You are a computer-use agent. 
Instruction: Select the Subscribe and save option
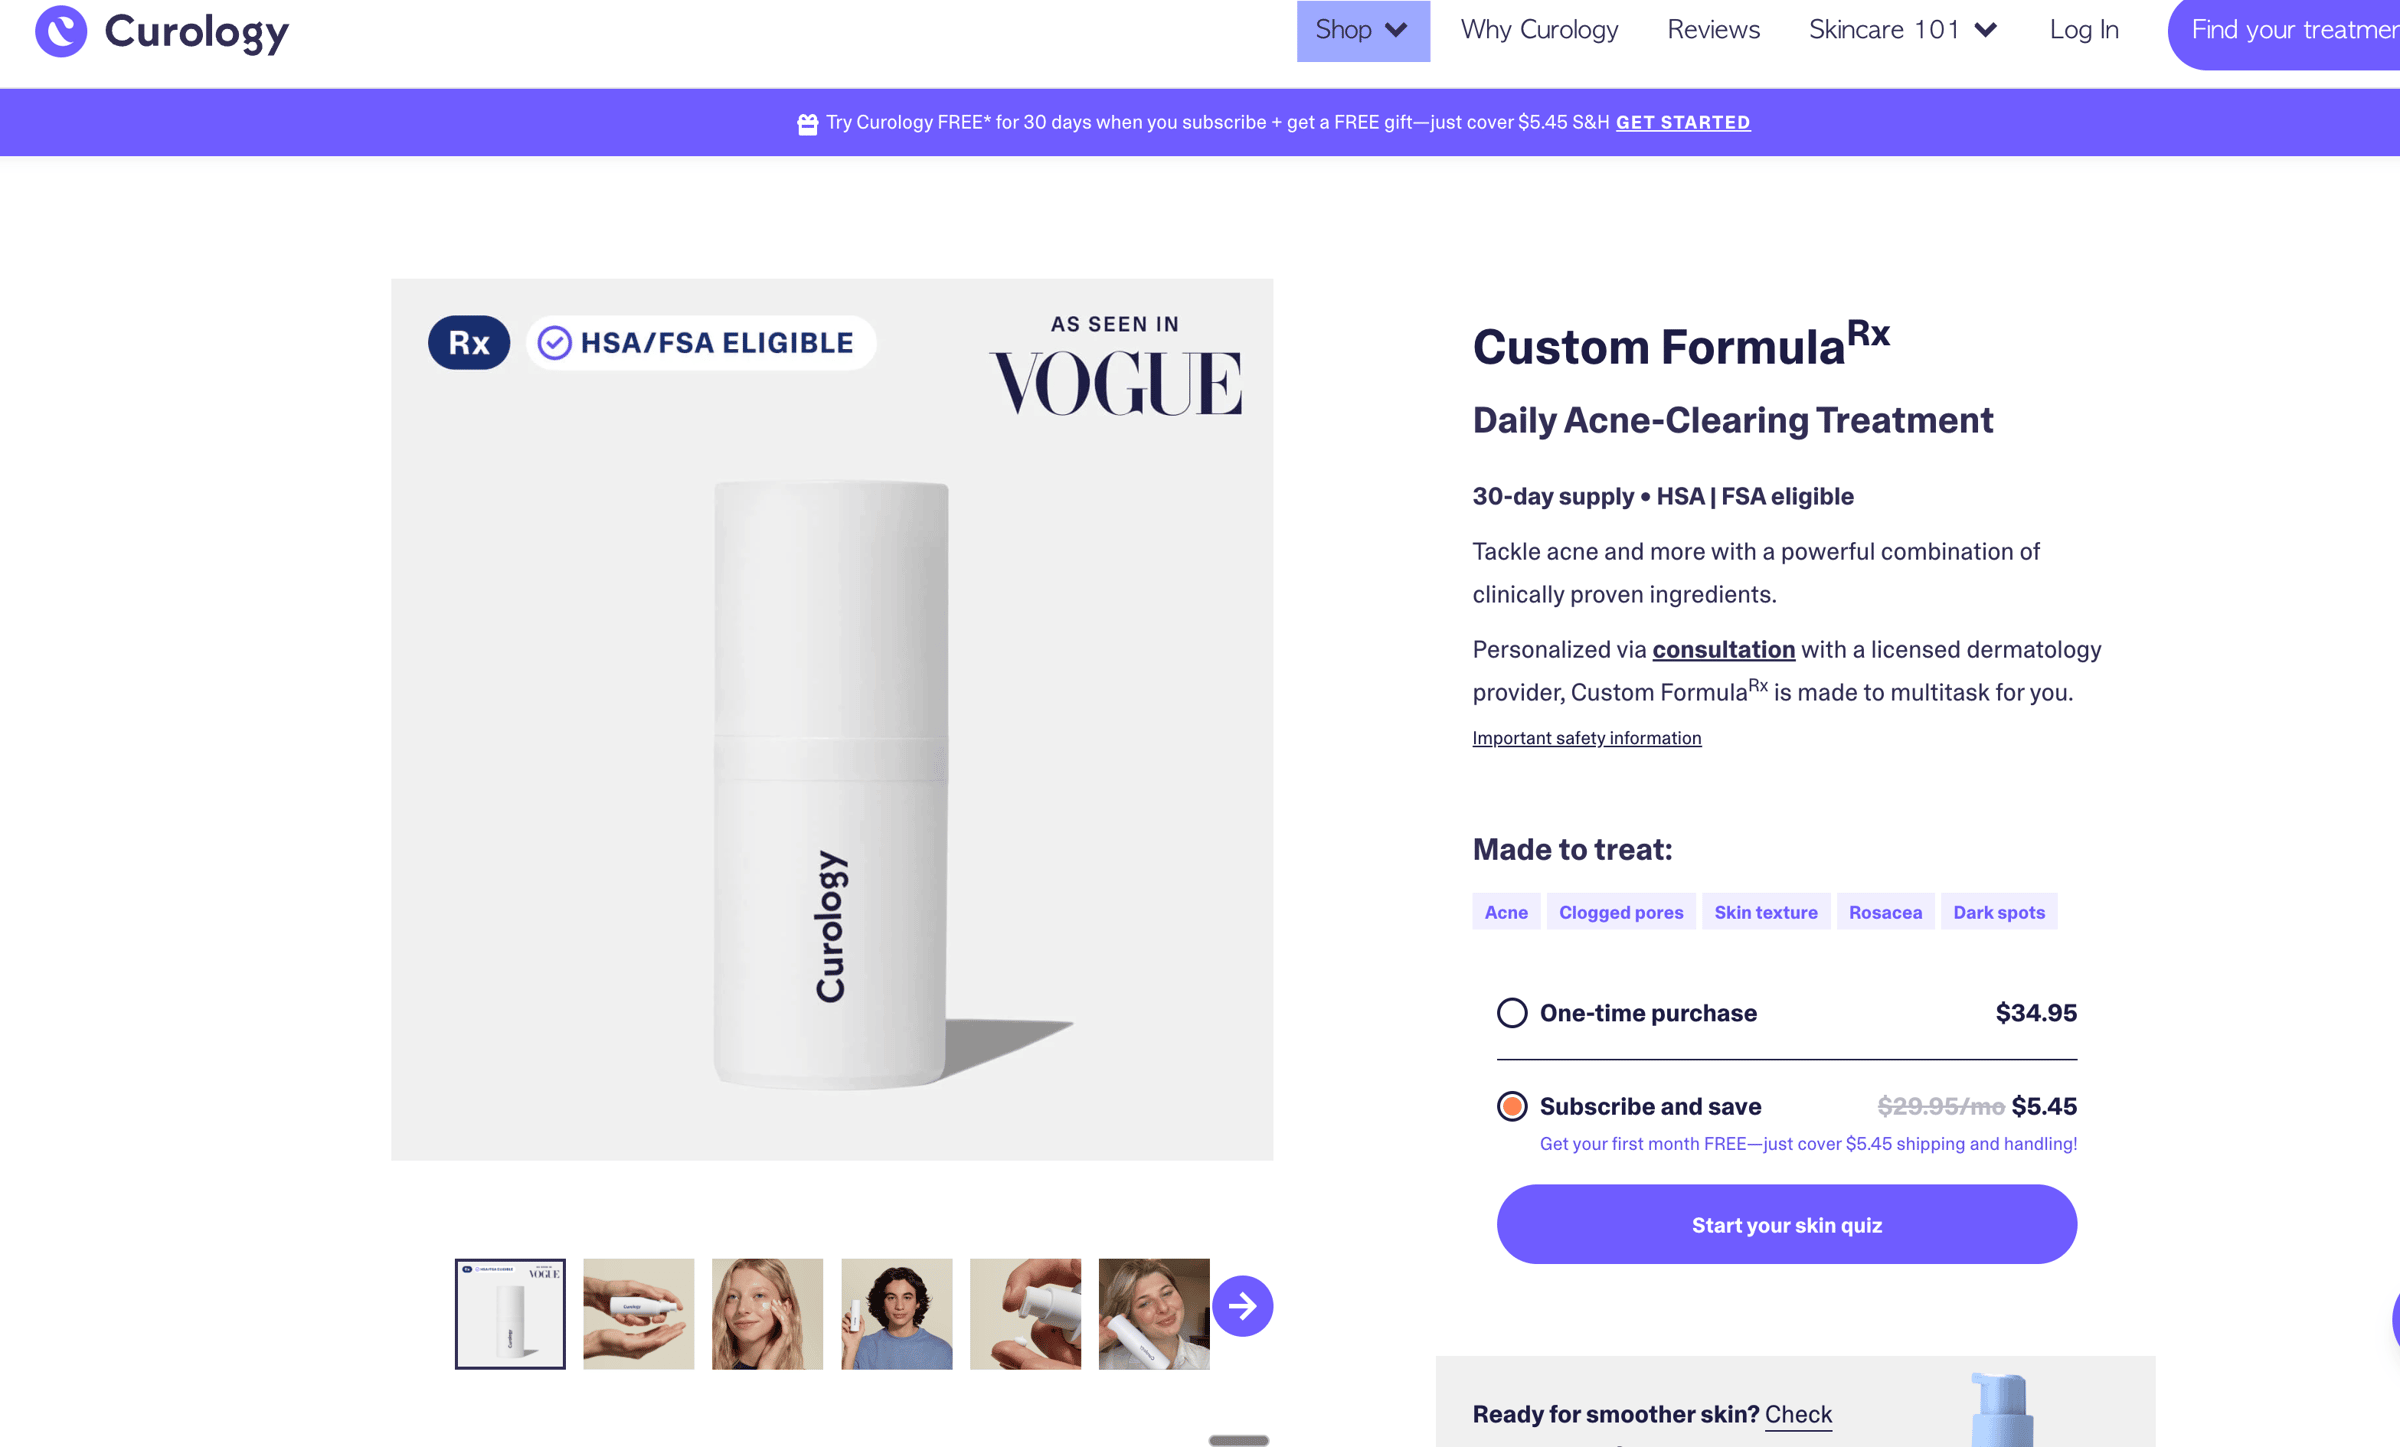[1512, 1106]
